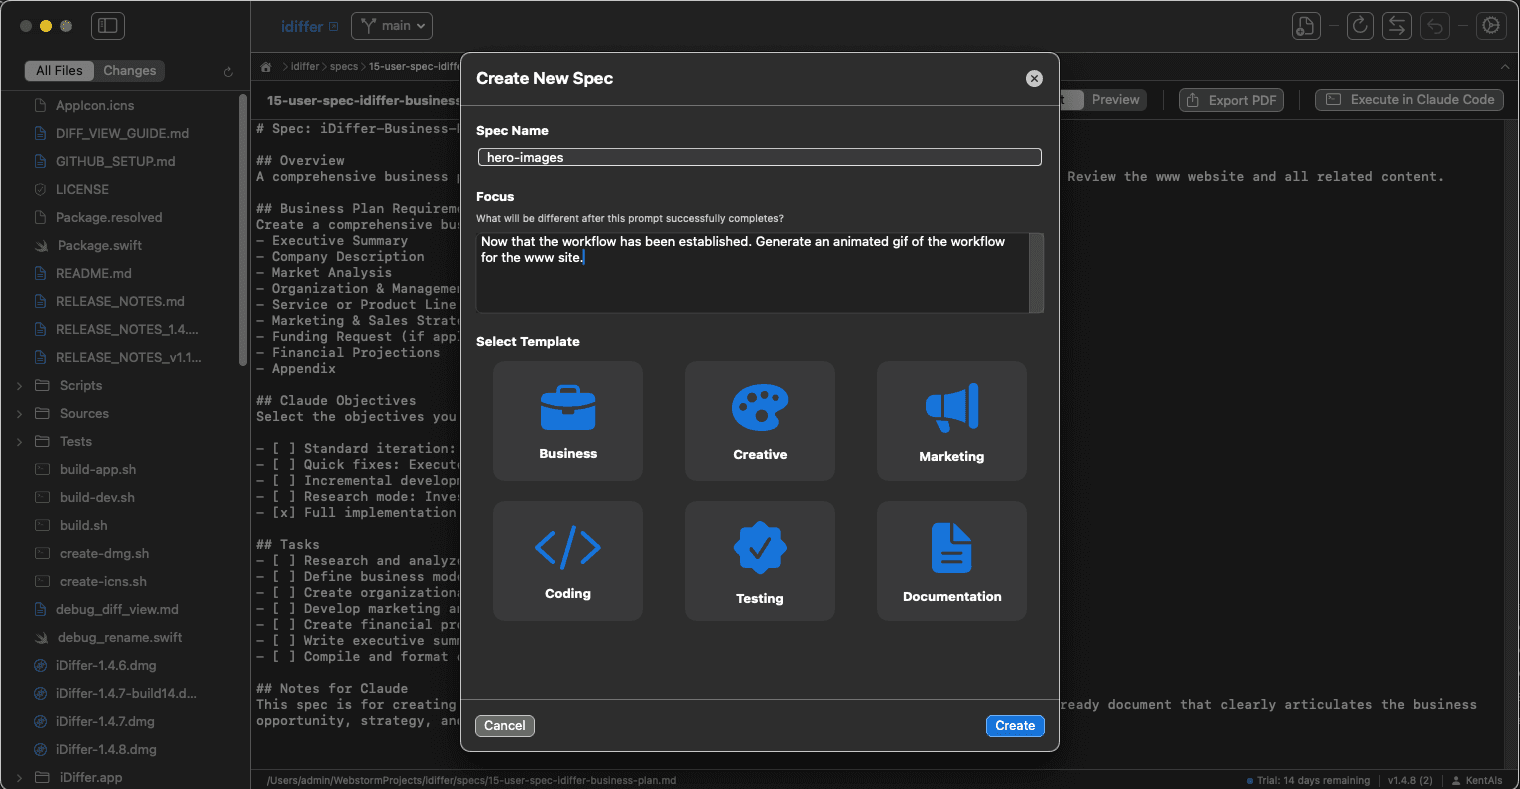Click the home icon in the breadcrumb bar
Screen dimensions: 1520x789
click(266, 66)
